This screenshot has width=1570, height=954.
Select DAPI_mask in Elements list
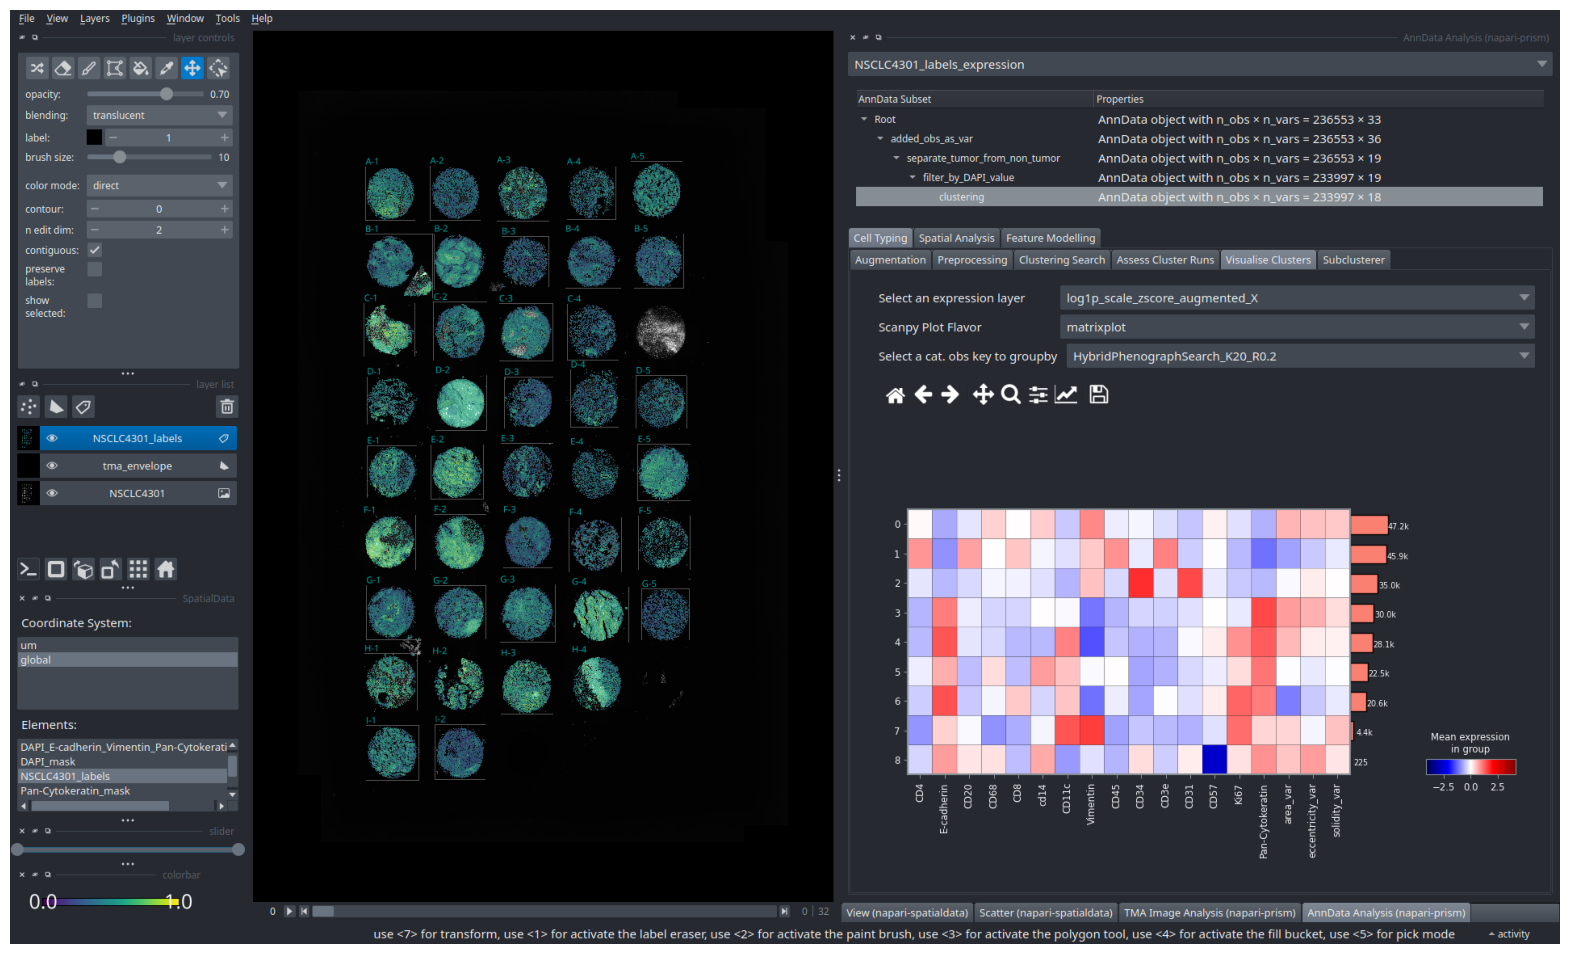pyautogui.click(x=122, y=761)
